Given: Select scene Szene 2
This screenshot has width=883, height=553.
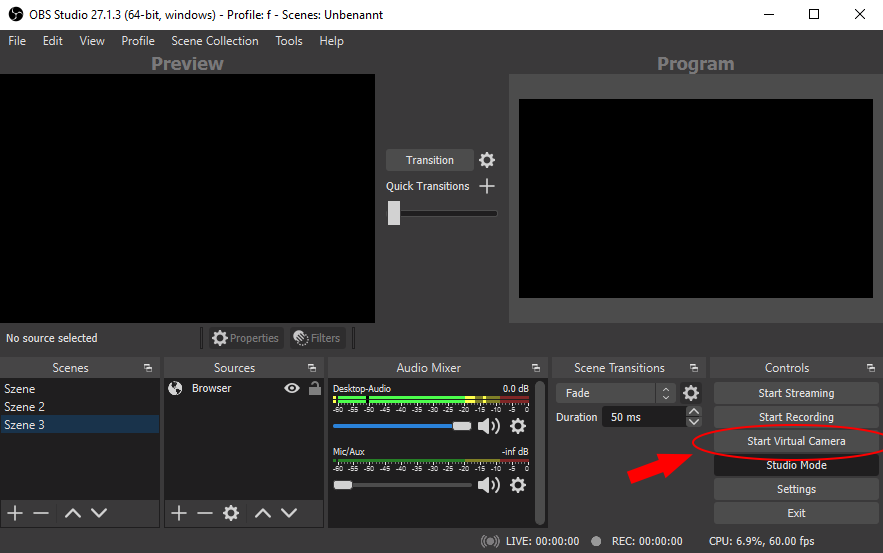Looking at the screenshot, I should [79, 407].
